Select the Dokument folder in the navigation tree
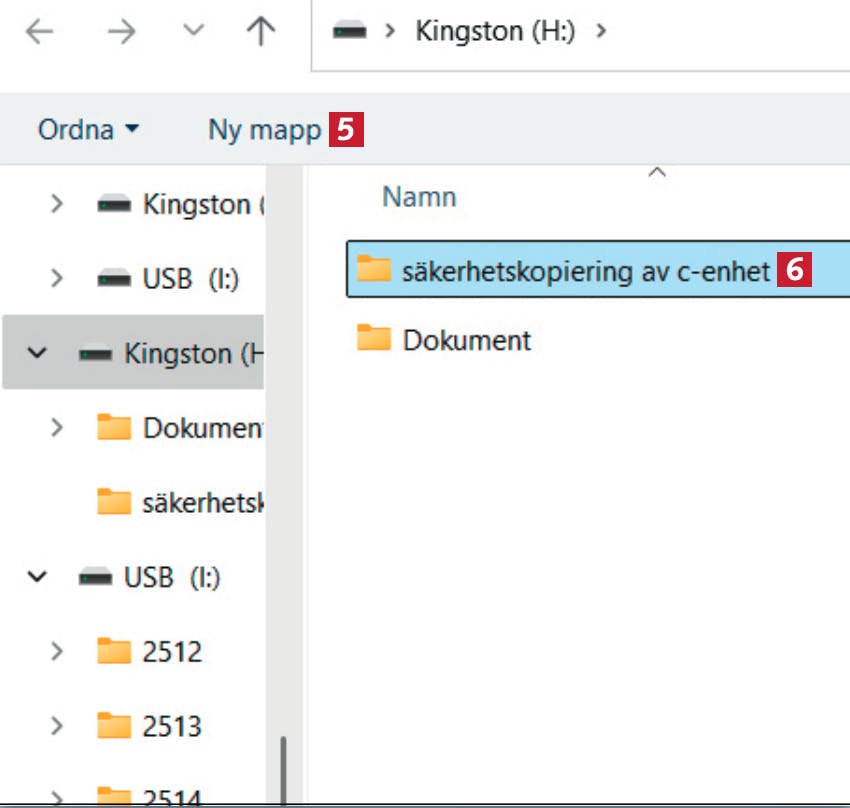The height and width of the screenshot is (808, 850). click(x=203, y=428)
